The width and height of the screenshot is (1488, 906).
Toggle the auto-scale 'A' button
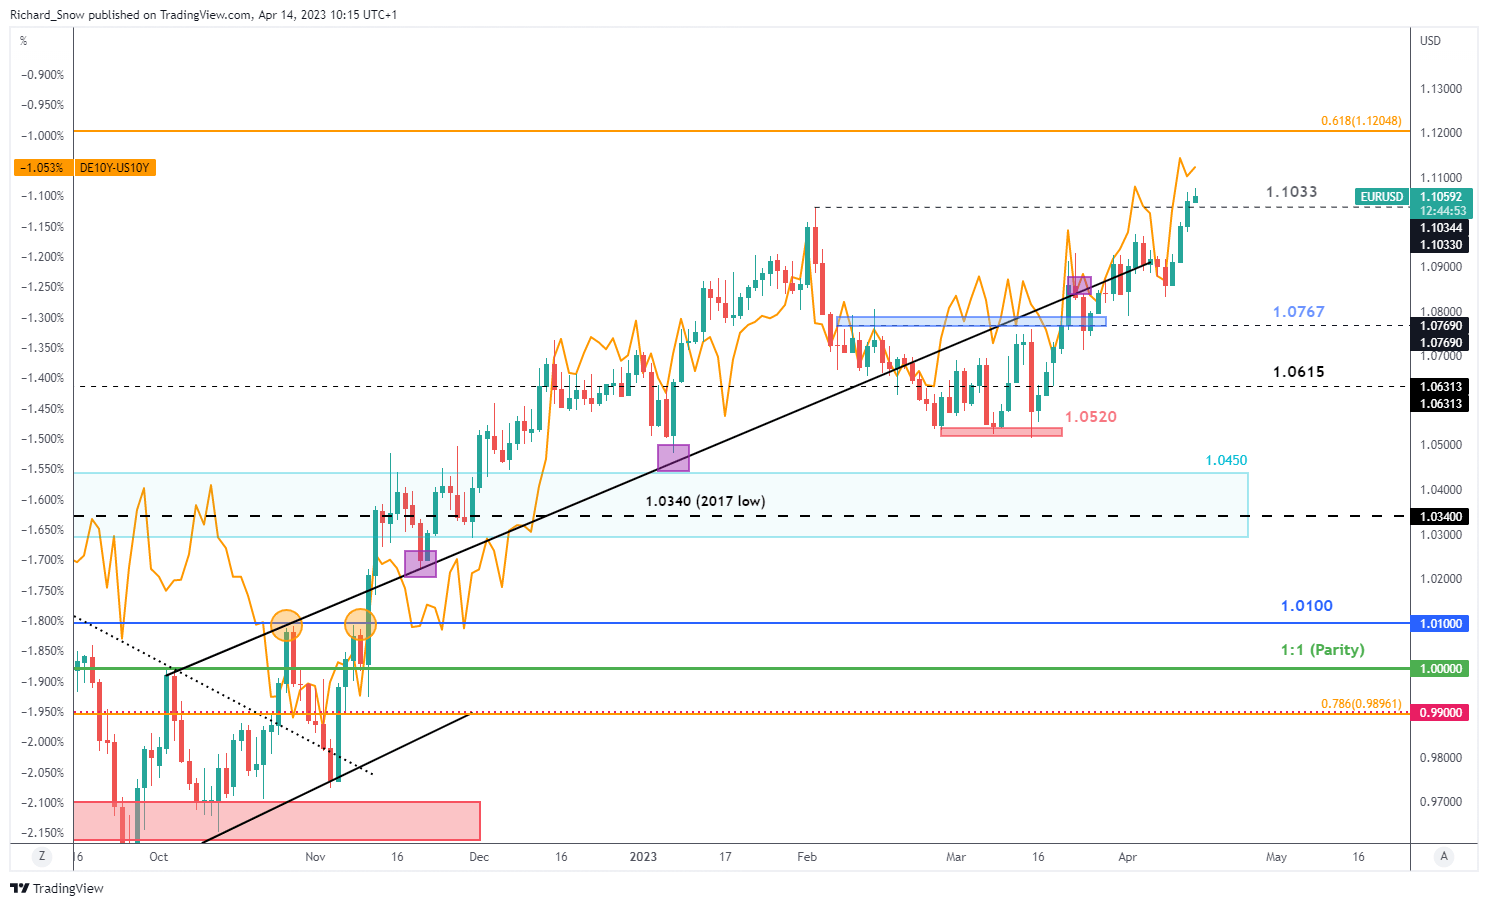1443,856
